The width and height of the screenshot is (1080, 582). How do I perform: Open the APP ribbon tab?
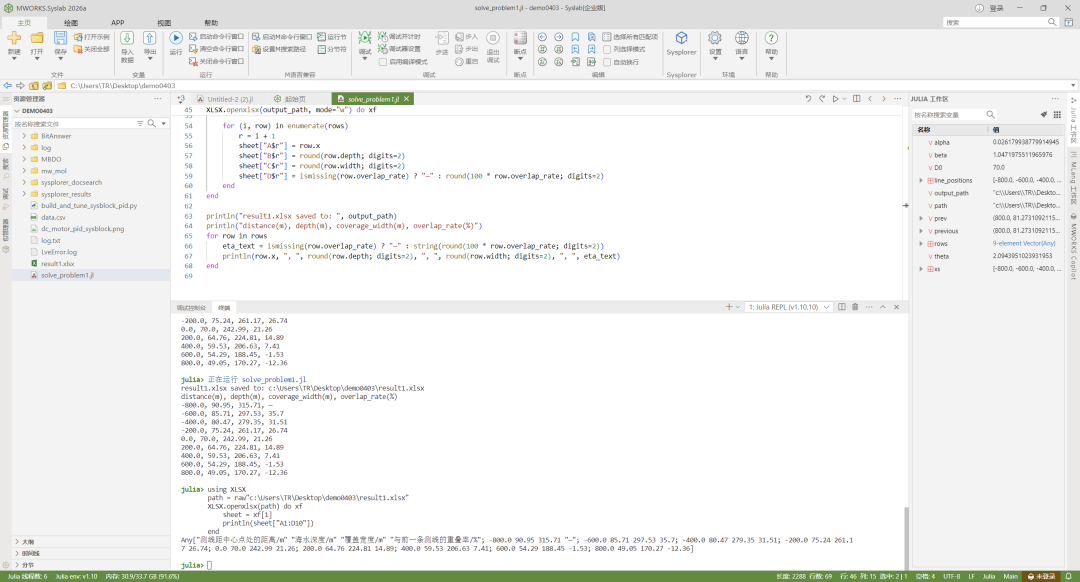118,23
